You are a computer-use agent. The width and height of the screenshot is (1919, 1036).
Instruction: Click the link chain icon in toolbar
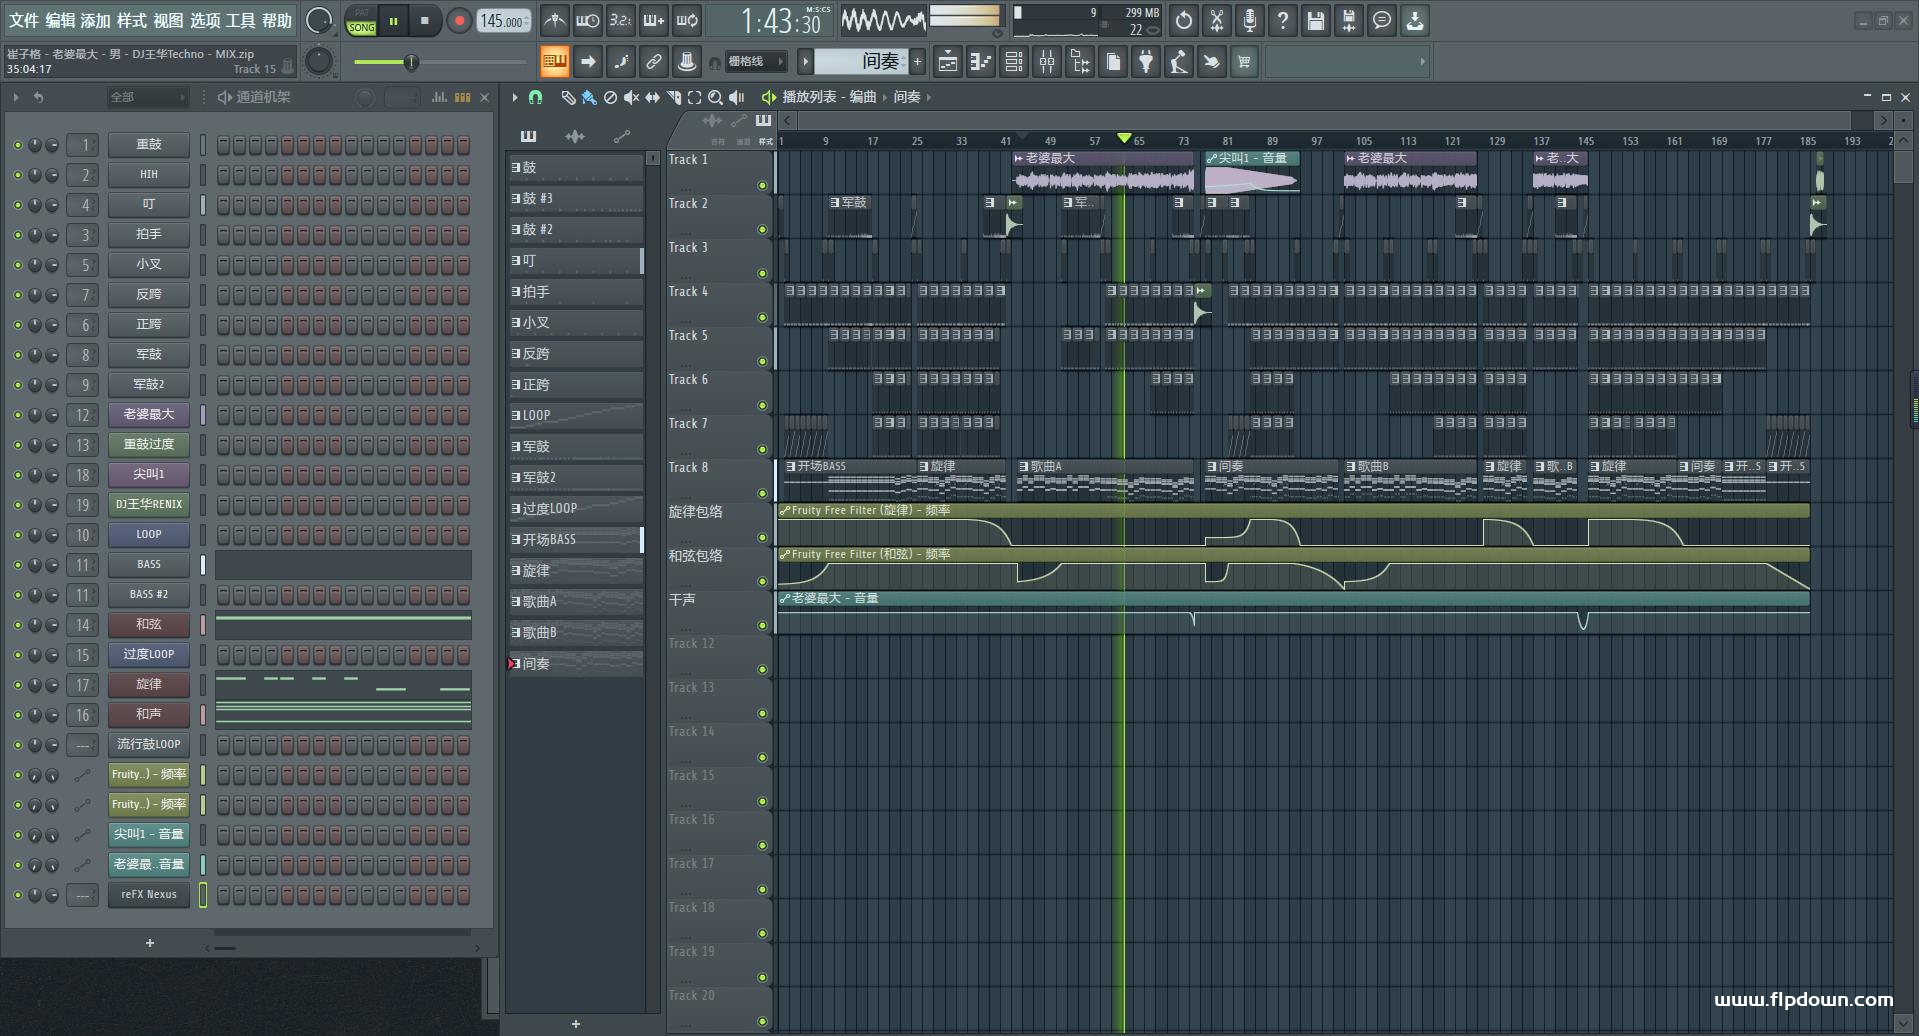[654, 62]
